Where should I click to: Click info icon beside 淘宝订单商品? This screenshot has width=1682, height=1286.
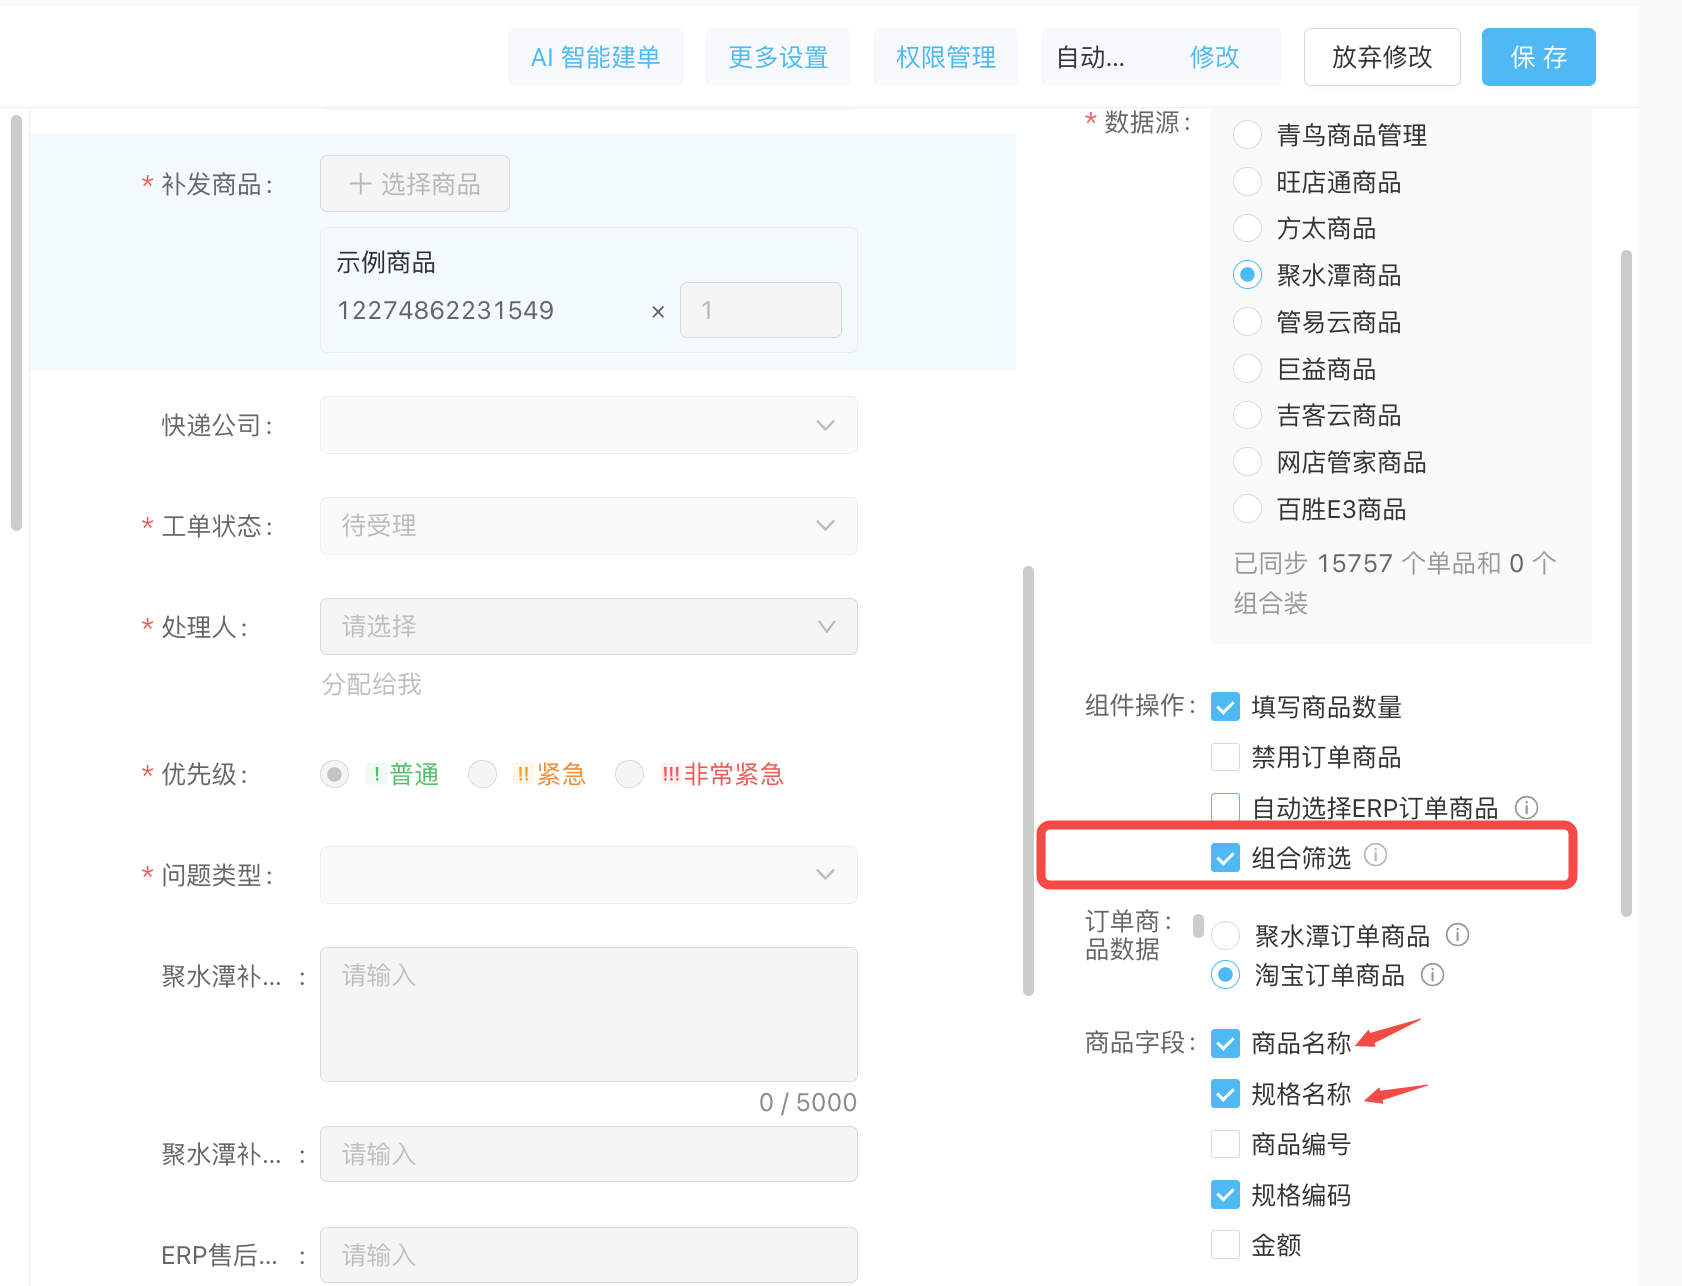click(1433, 975)
